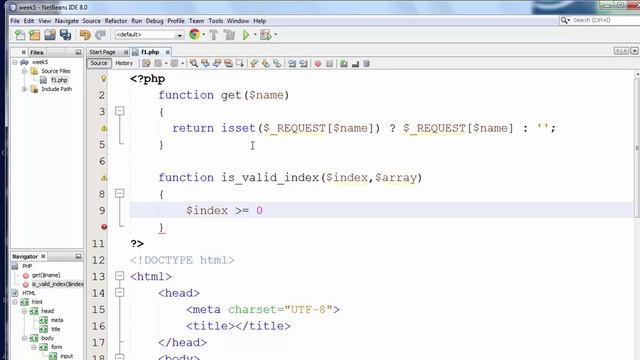This screenshot has width=640, height=360.
Task: Select the f1.php editor tab
Action: [x=150, y=52]
